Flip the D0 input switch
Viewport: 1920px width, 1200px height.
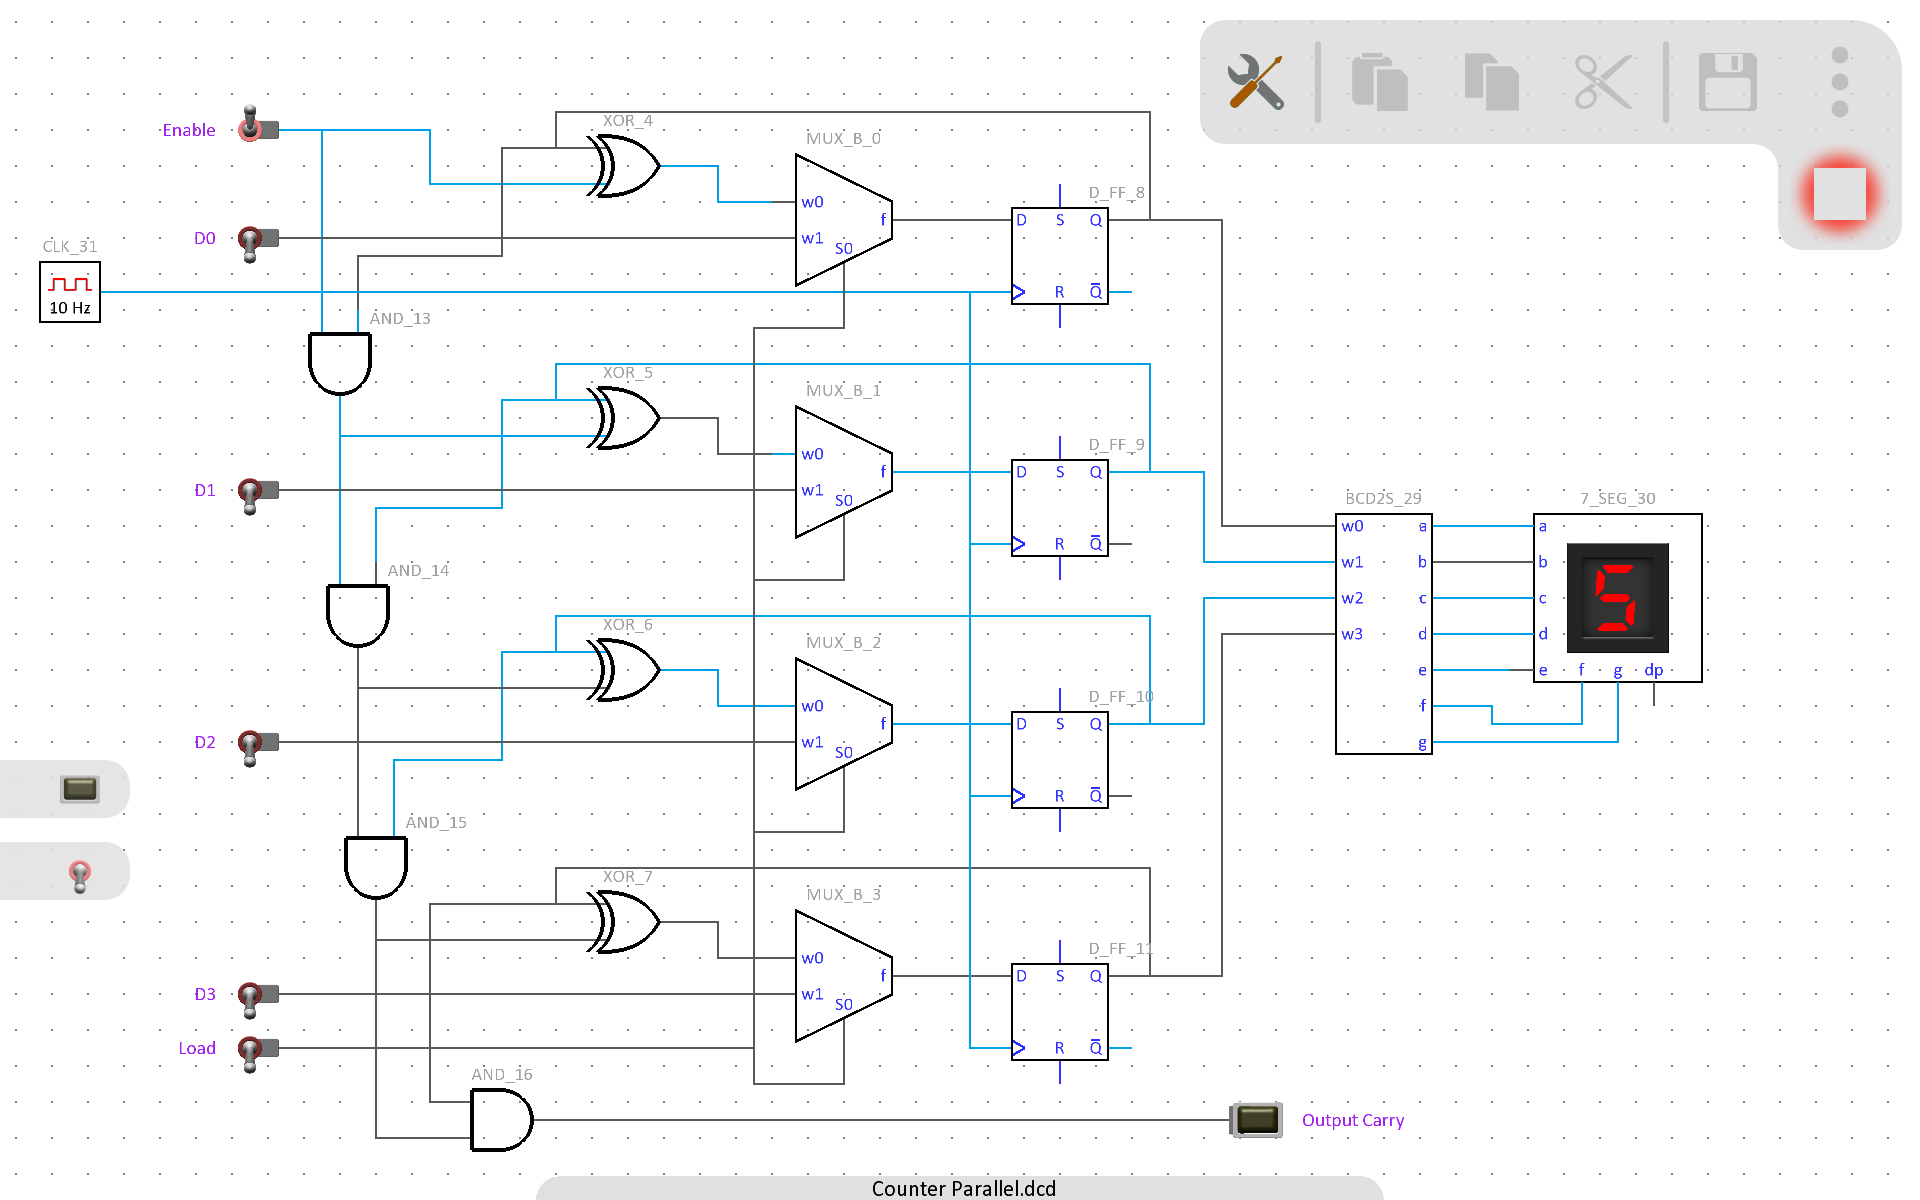click(257, 242)
